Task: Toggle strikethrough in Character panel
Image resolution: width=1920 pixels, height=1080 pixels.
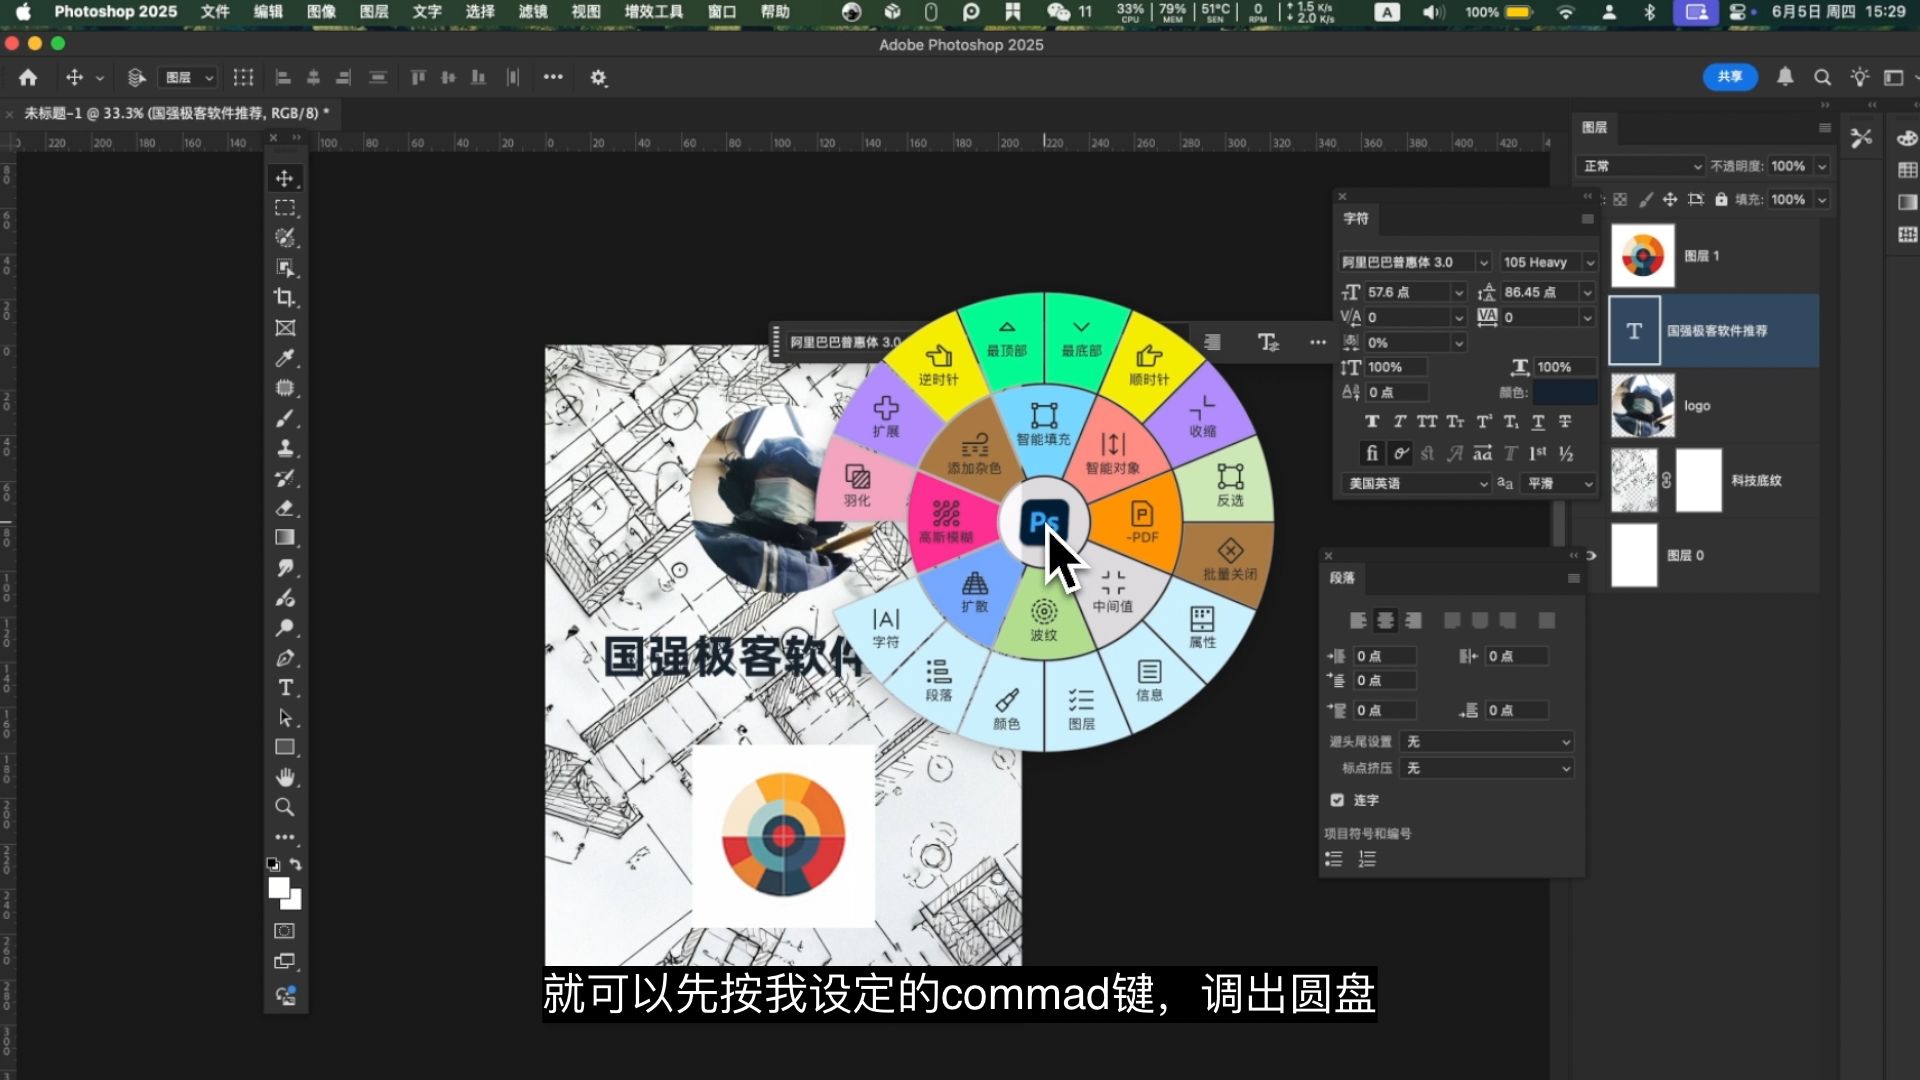Action: [x=1565, y=422]
